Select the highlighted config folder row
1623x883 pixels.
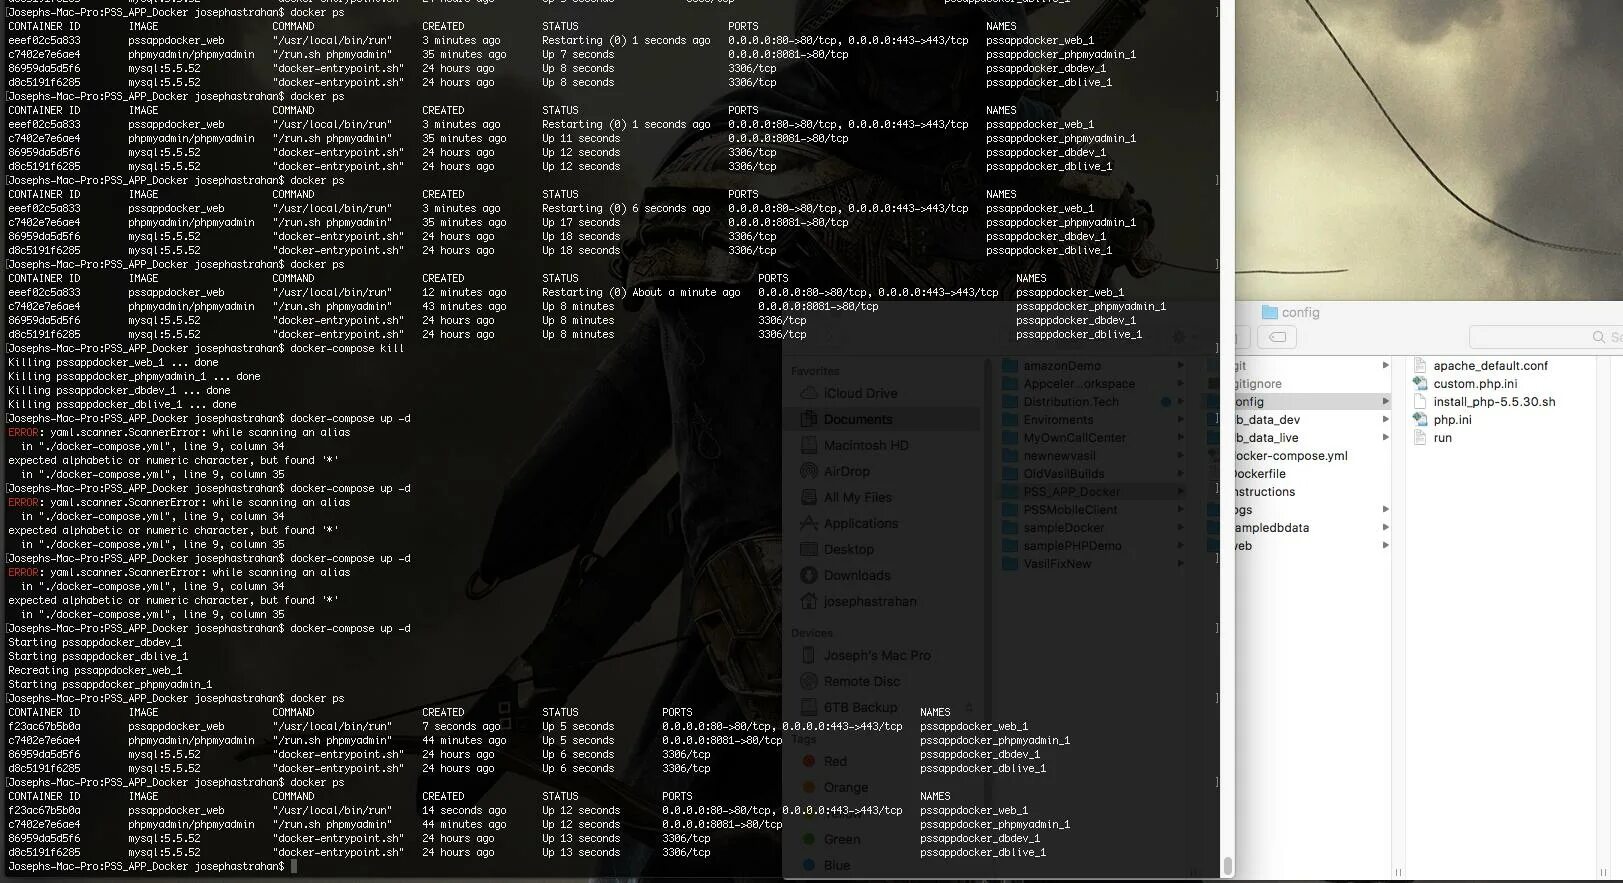1313,402
